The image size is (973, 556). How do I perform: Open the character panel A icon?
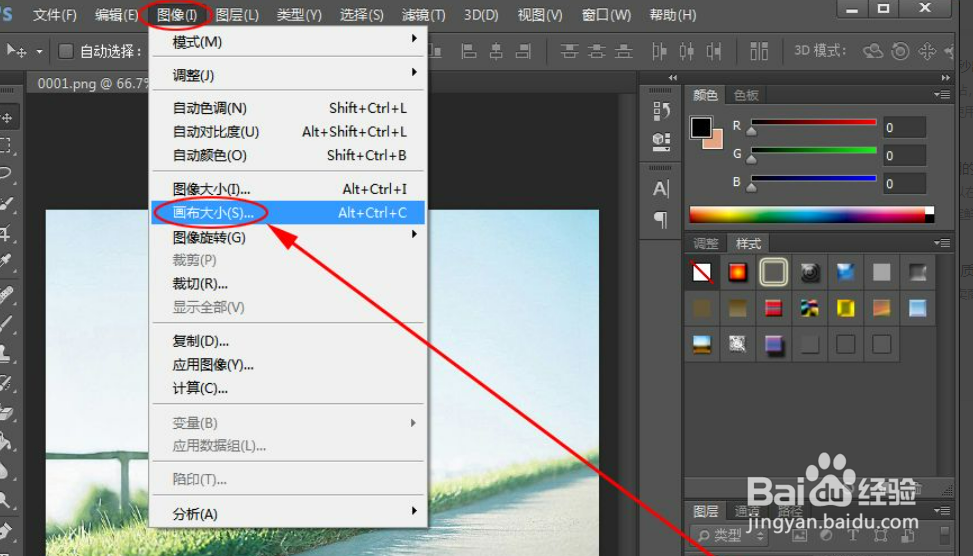[x=661, y=188]
